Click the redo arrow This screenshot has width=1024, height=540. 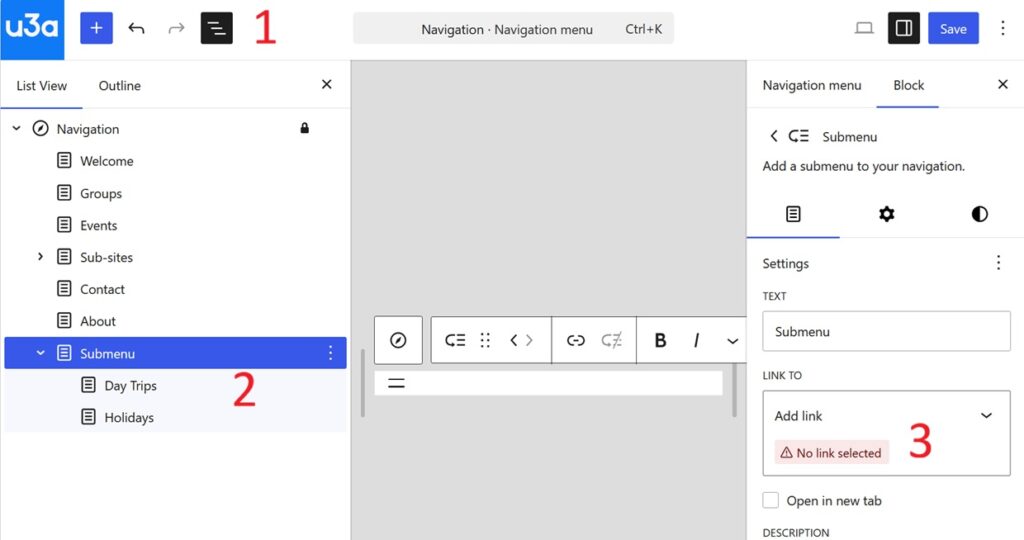(x=176, y=28)
